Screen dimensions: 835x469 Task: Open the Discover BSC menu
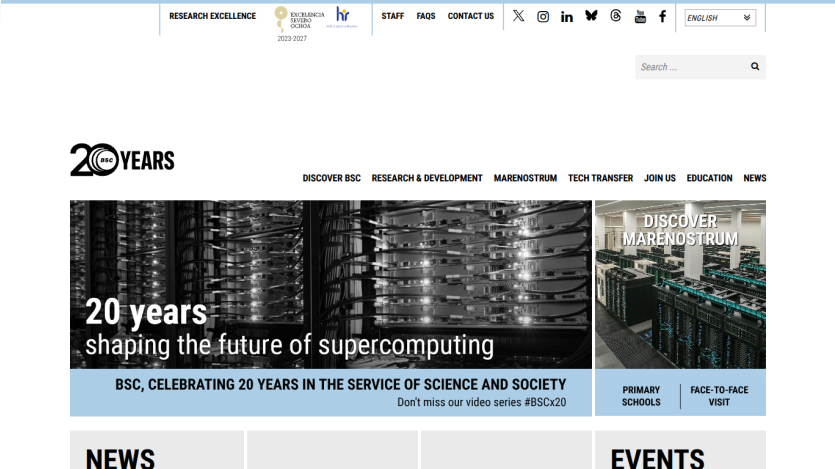click(x=331, y=178)
